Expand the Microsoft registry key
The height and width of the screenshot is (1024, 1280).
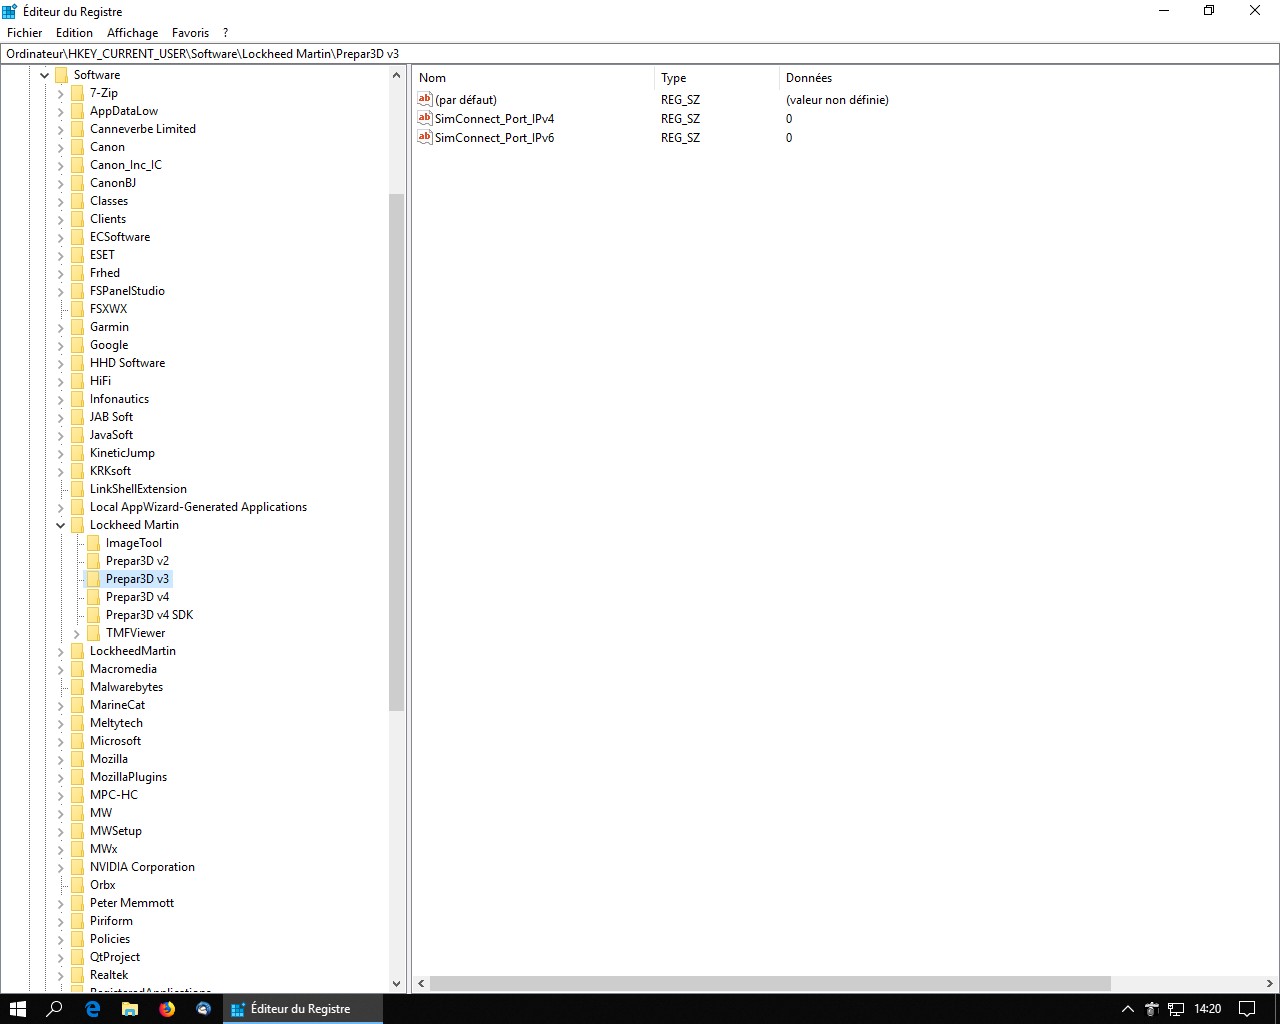(x=61, y=741)
